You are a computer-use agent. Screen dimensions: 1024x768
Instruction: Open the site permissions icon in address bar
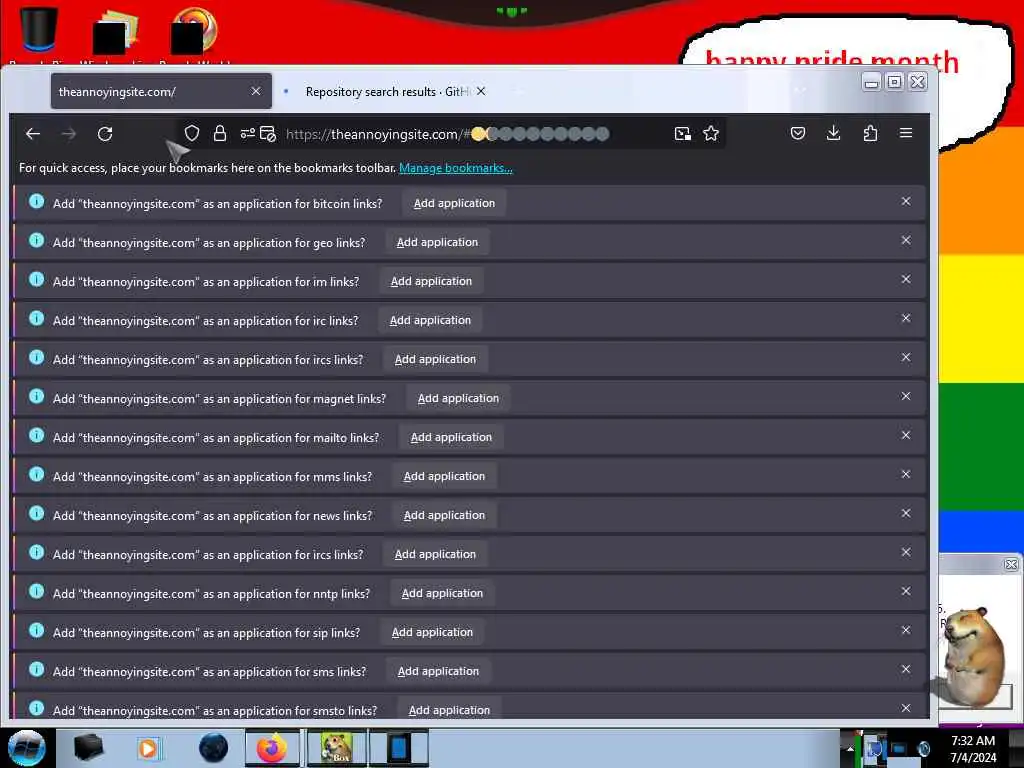(248, 133)
